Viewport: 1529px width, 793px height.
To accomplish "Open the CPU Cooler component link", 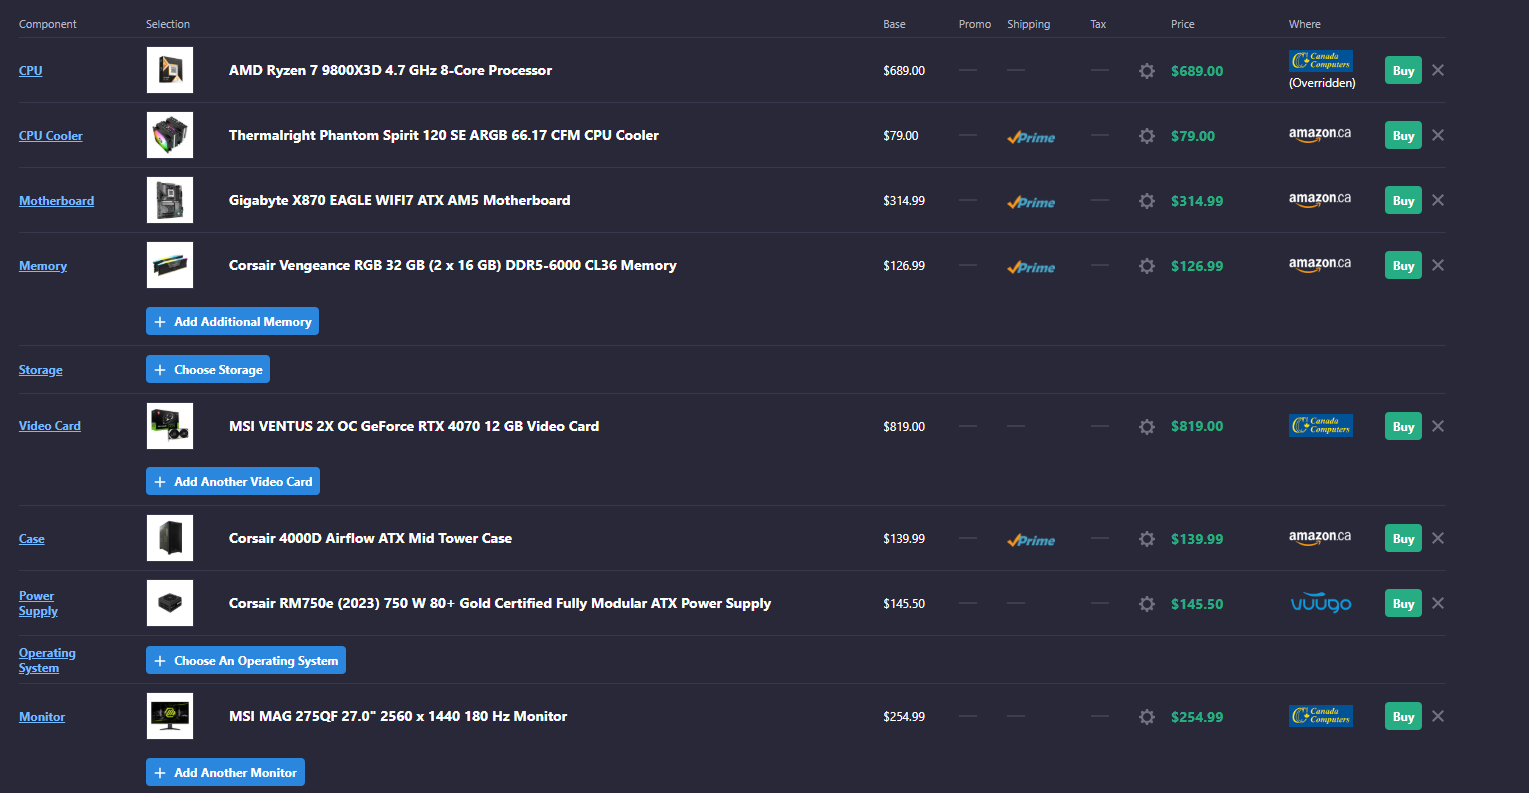I will tap(51, 136).
